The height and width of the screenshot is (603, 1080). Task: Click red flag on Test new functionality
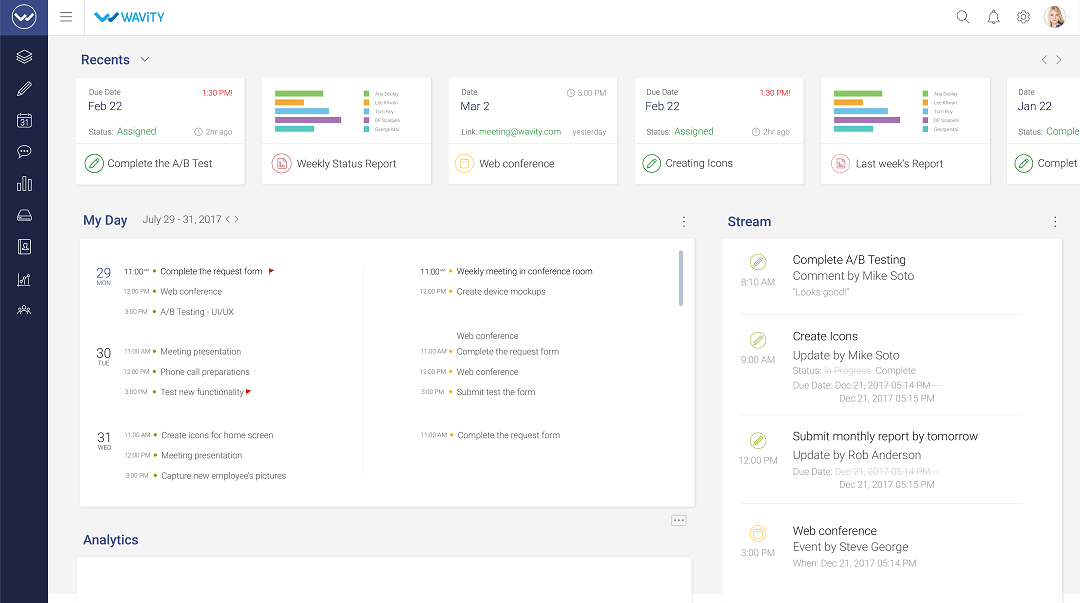click(248, 391)
